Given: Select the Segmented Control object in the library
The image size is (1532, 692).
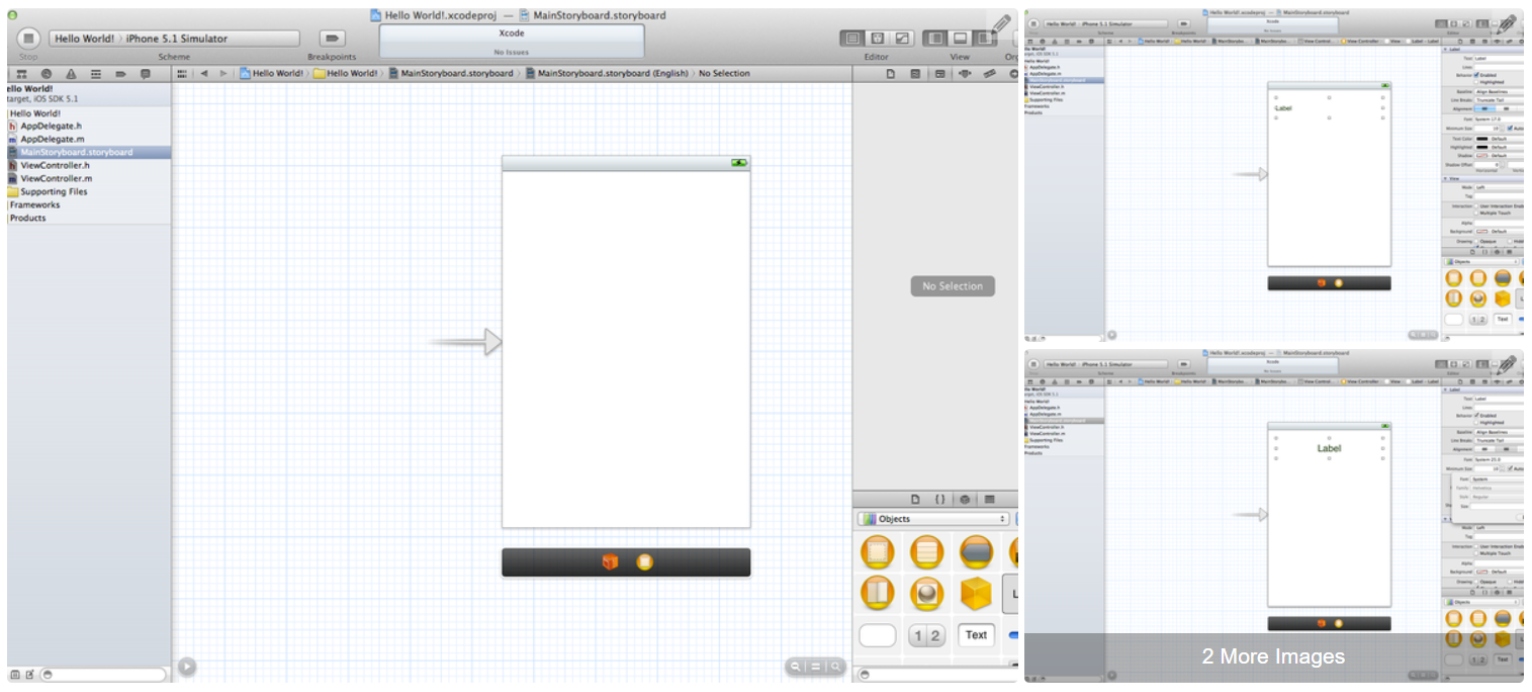Looking at the screenshot, I should pyautogui.click(x=927, y=635).
